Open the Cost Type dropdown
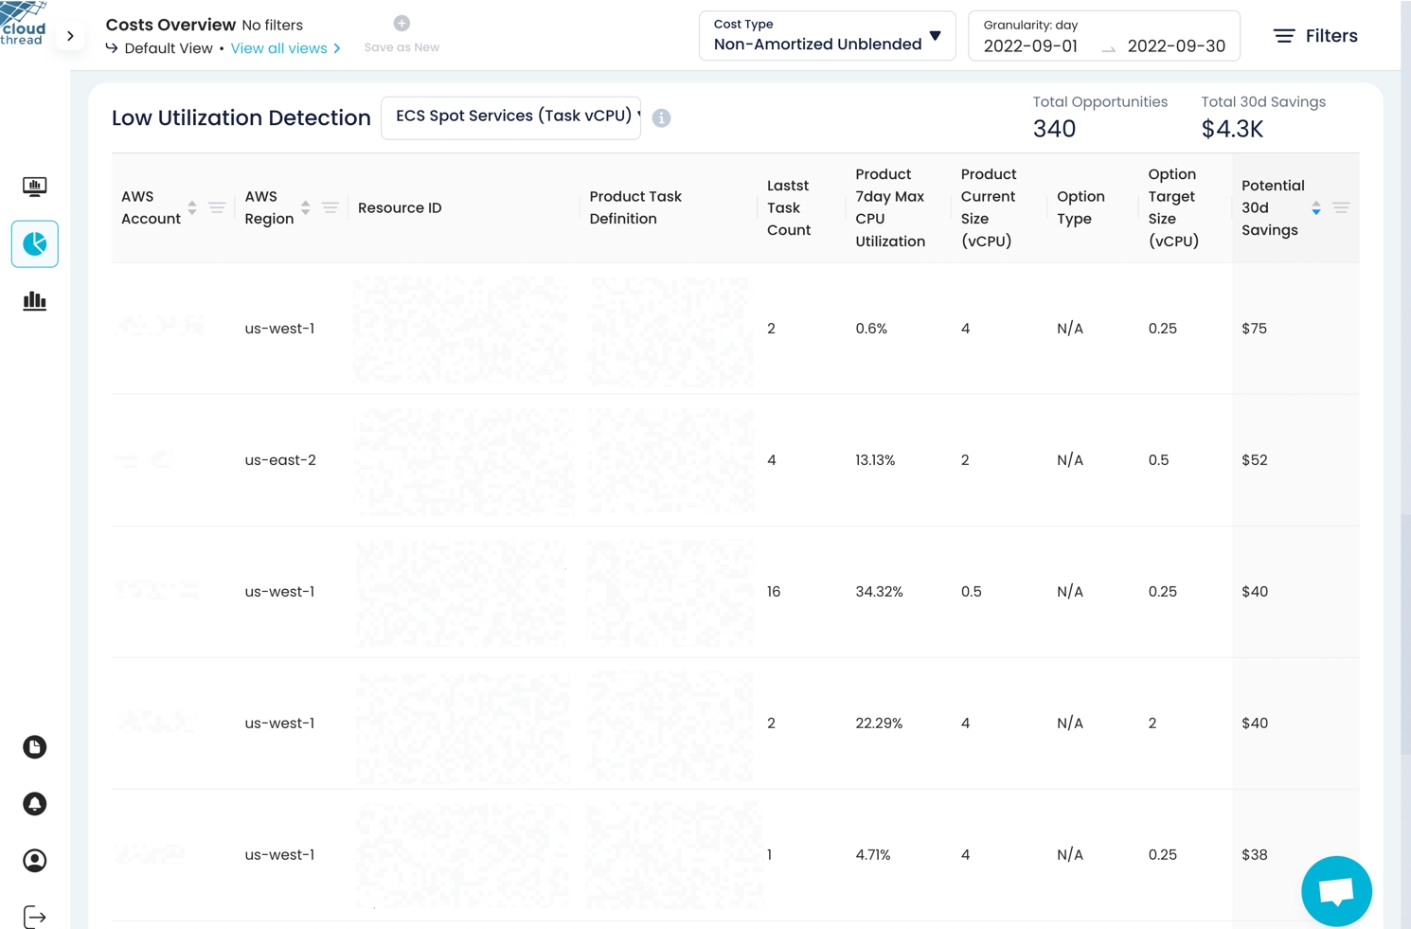Image resolution: width=1411 pixels, height=929 pixels. (827, 36)
